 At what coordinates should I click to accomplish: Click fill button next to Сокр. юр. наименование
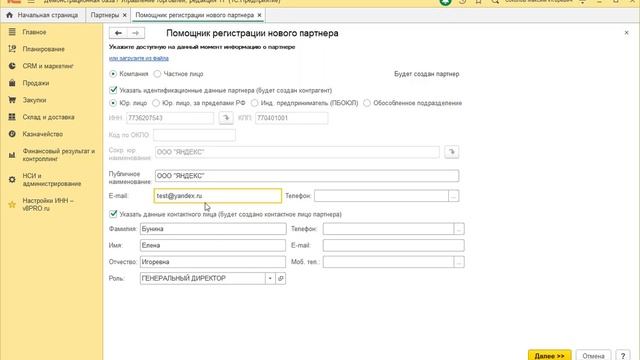click(x=451, y=152)
